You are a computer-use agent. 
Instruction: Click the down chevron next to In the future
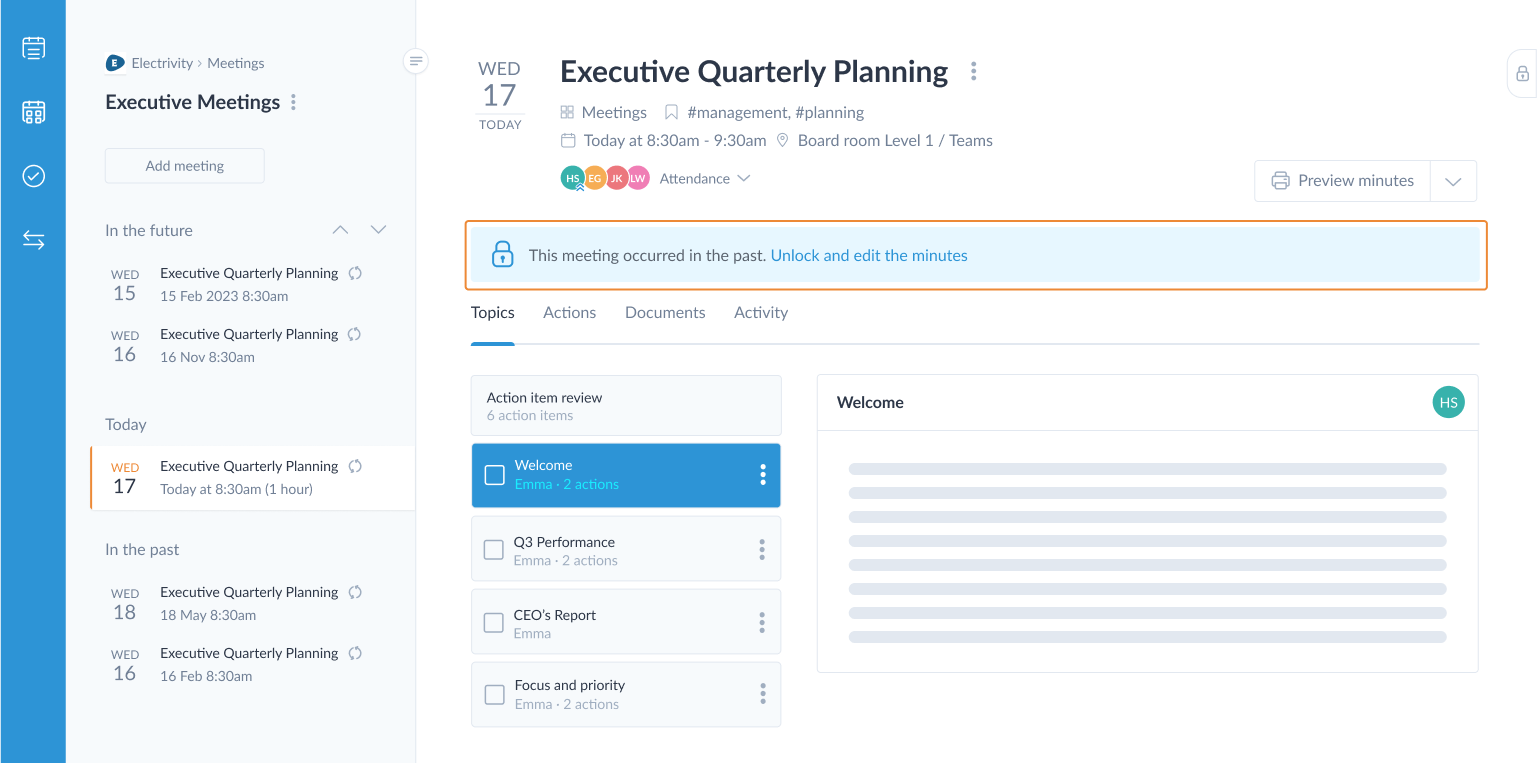coord(378,230)
